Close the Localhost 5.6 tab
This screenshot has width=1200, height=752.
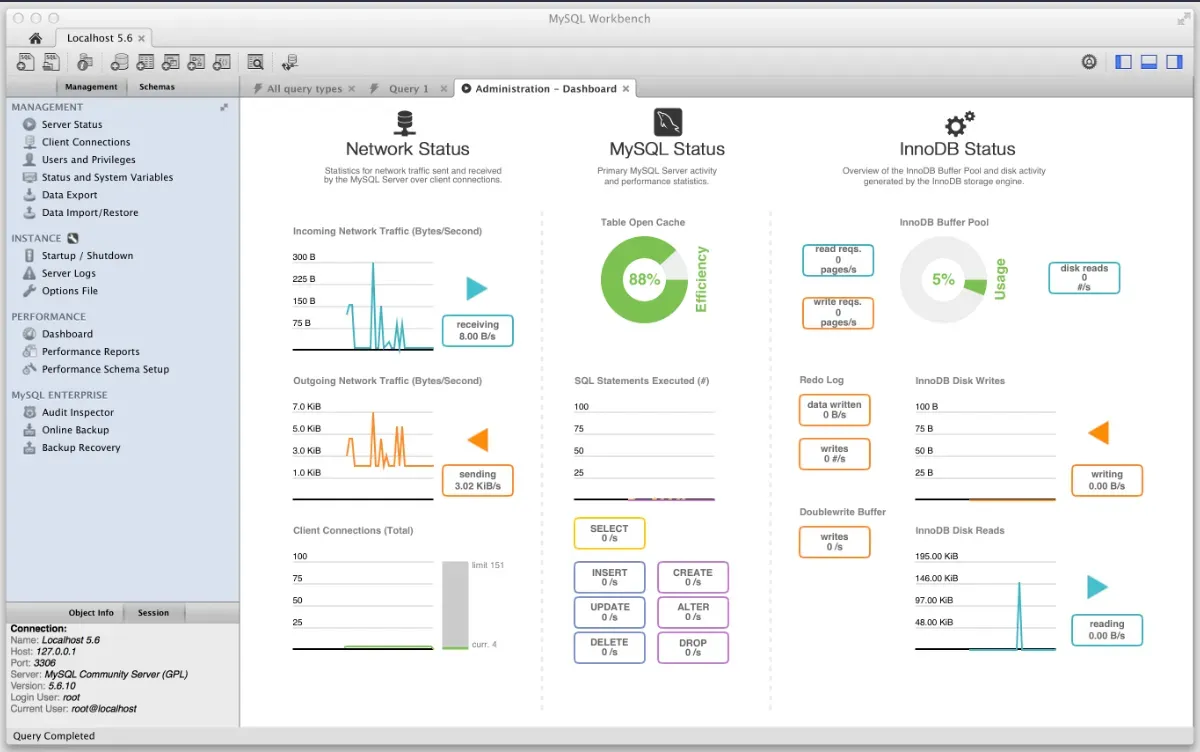[x=142, y=38]
